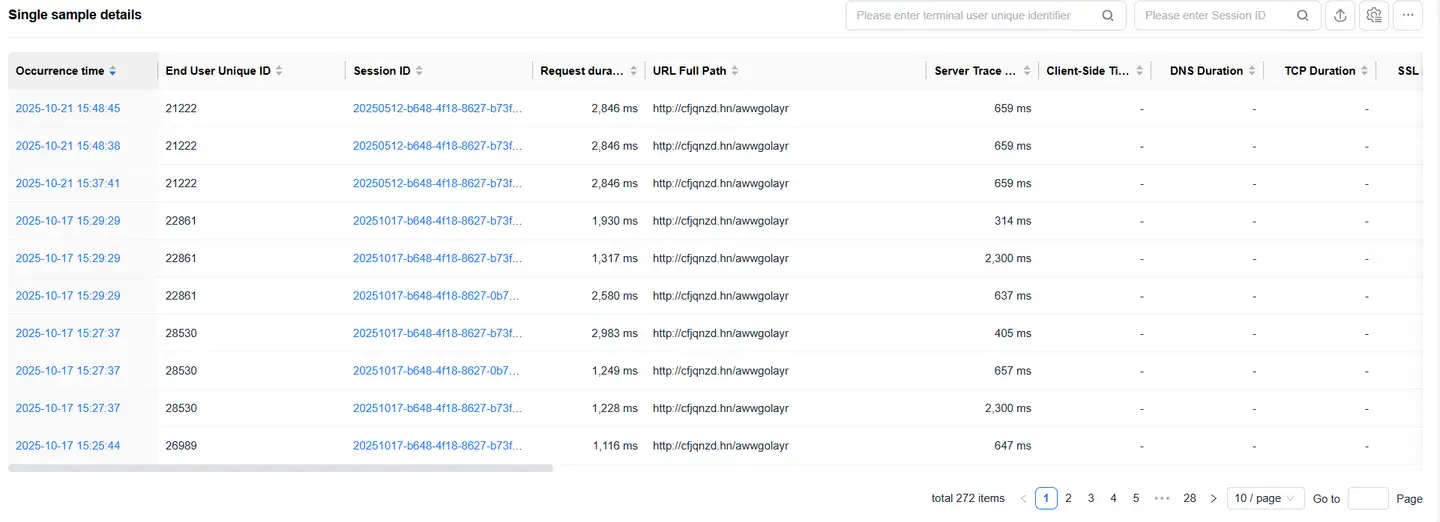Click the export upload icon button
This screenshot has width=1440, height=522.
tap(1338, 16)
